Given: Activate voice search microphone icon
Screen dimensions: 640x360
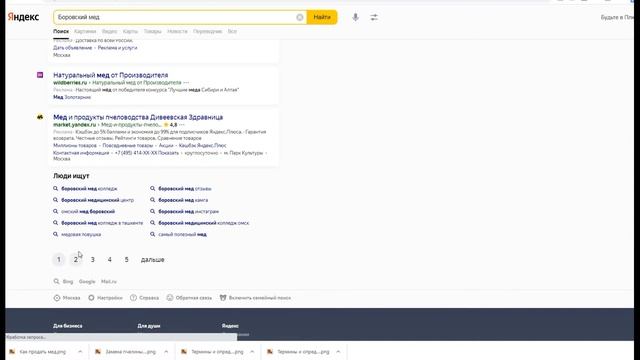Looking at the screenshot, I should tap(356, 17).
